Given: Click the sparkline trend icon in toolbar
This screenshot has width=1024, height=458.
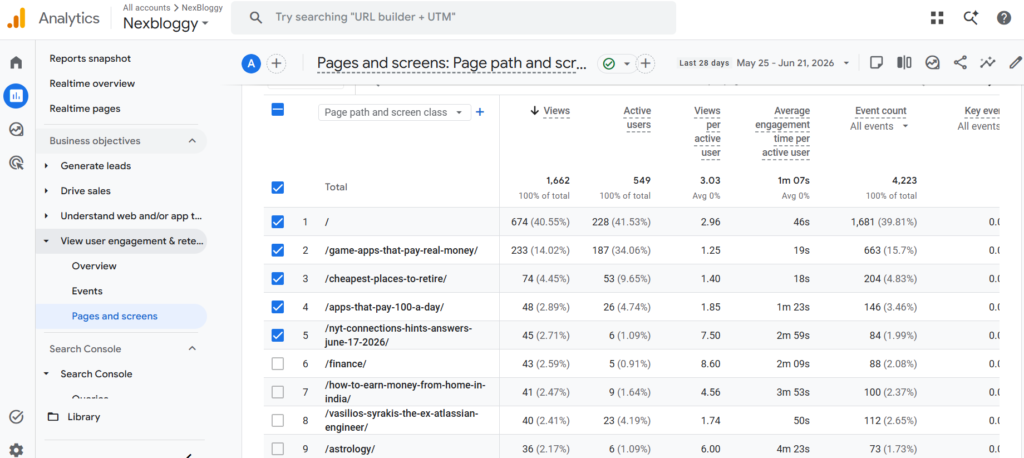Looking at the screenshot, I should tap(987, 63).
